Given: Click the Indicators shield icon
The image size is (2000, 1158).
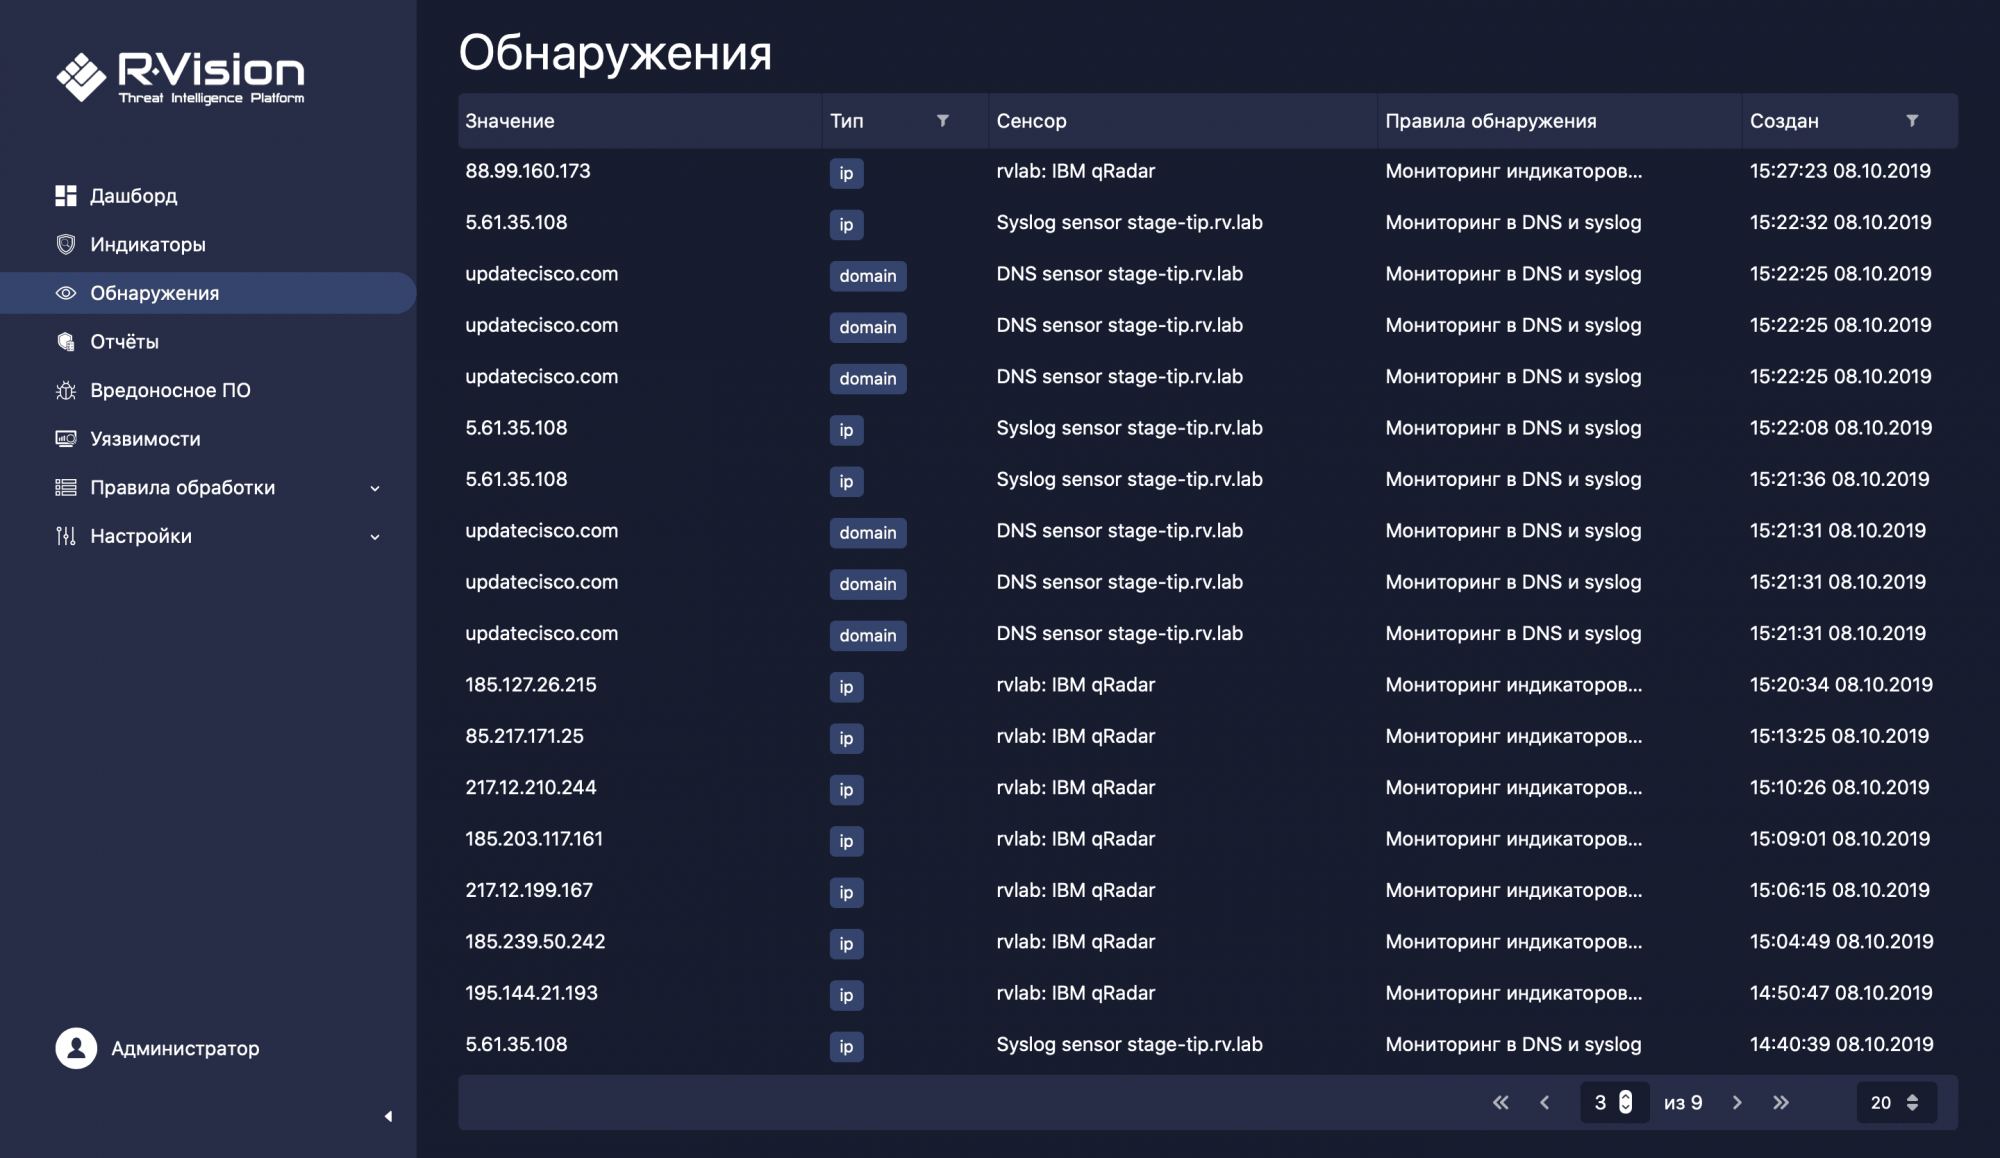Looking at the screenshot, I should pos(66,244).
